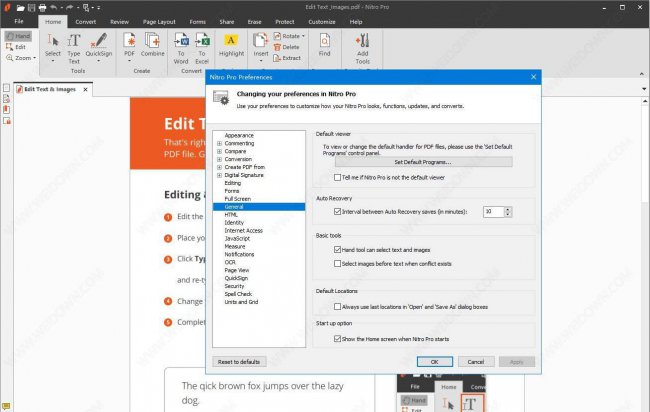Image resolution: width=650 pixels, height=412 pixels.
Task: Confirm preferences with OK button
Action: [434, 362]
